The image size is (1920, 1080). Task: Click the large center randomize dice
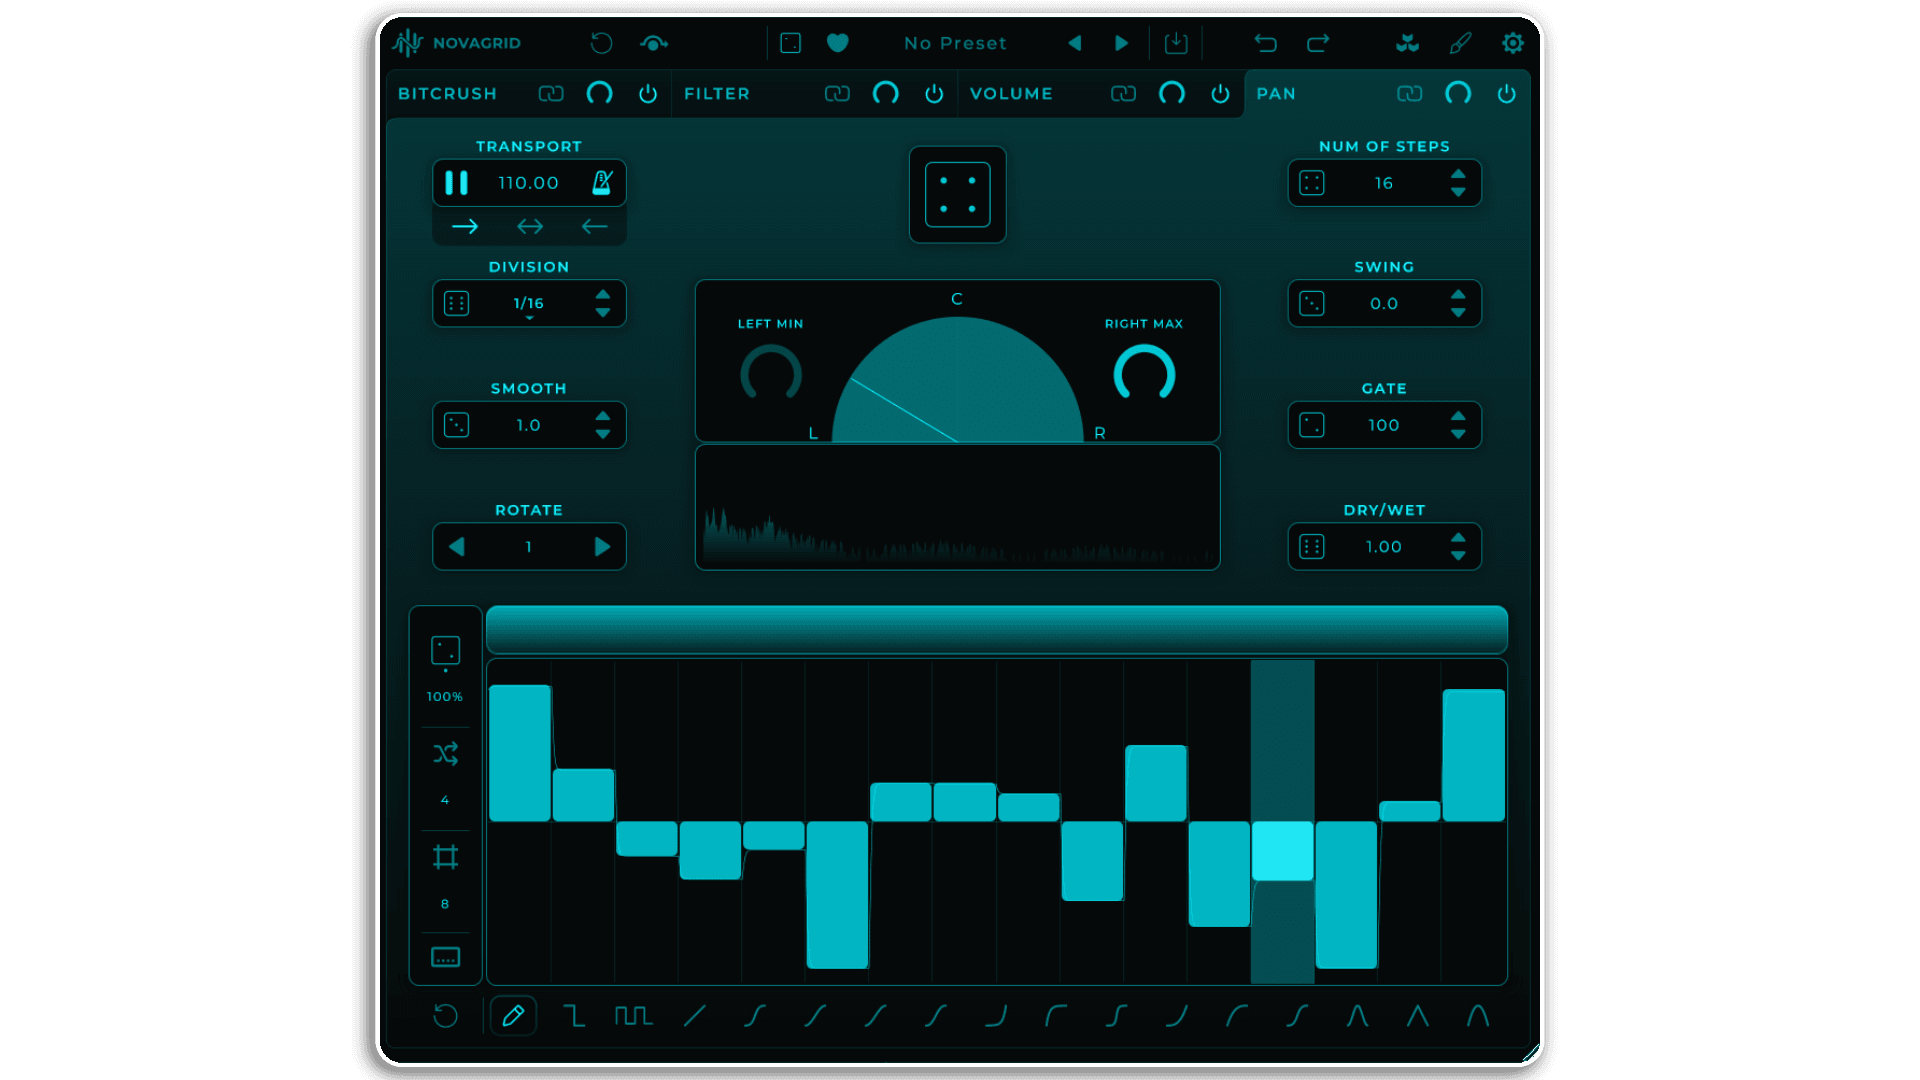pos(957,195)
